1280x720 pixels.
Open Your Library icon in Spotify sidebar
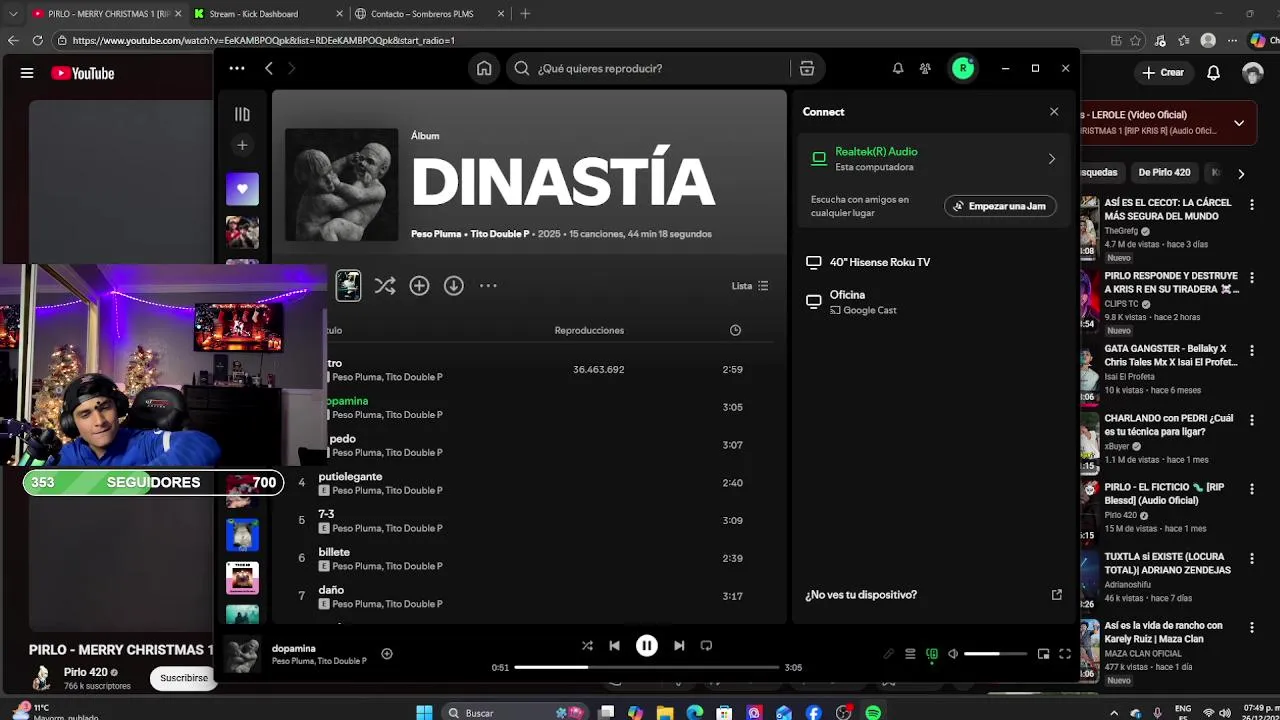[242, 114]
